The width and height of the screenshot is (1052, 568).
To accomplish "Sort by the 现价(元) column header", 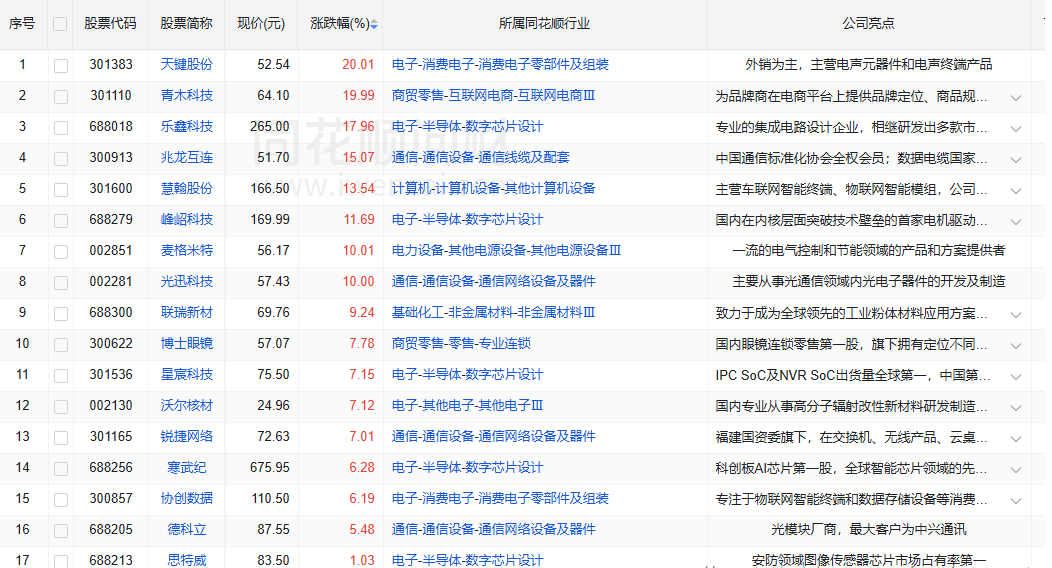I will click(261, 23).
